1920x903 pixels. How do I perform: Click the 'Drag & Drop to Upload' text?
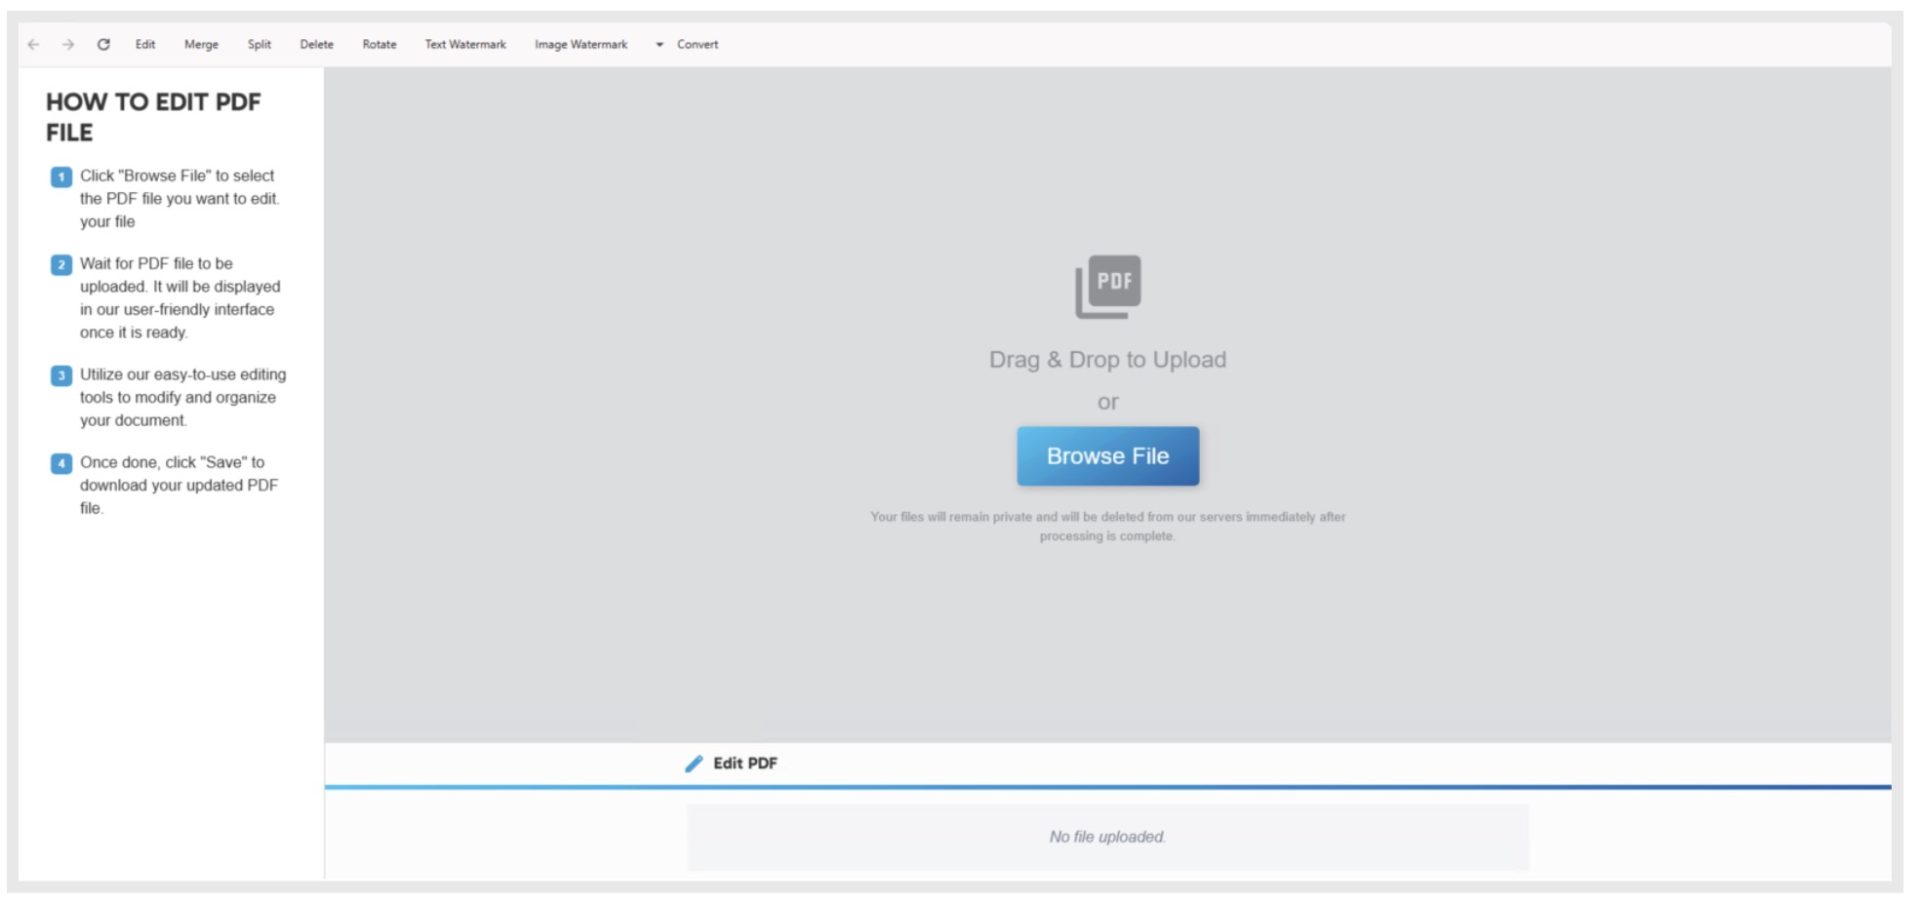click(1107, 360)
